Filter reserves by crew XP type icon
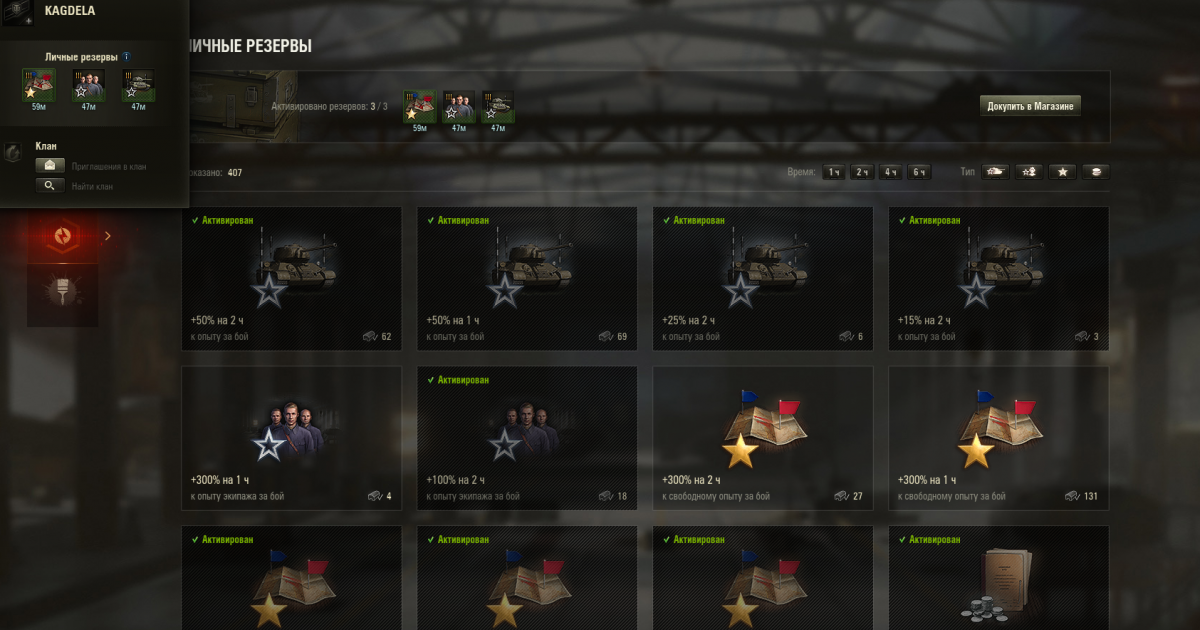The width and height of the screenshot is (1200, 630). pyautogui.click(x=1029, y=172)
